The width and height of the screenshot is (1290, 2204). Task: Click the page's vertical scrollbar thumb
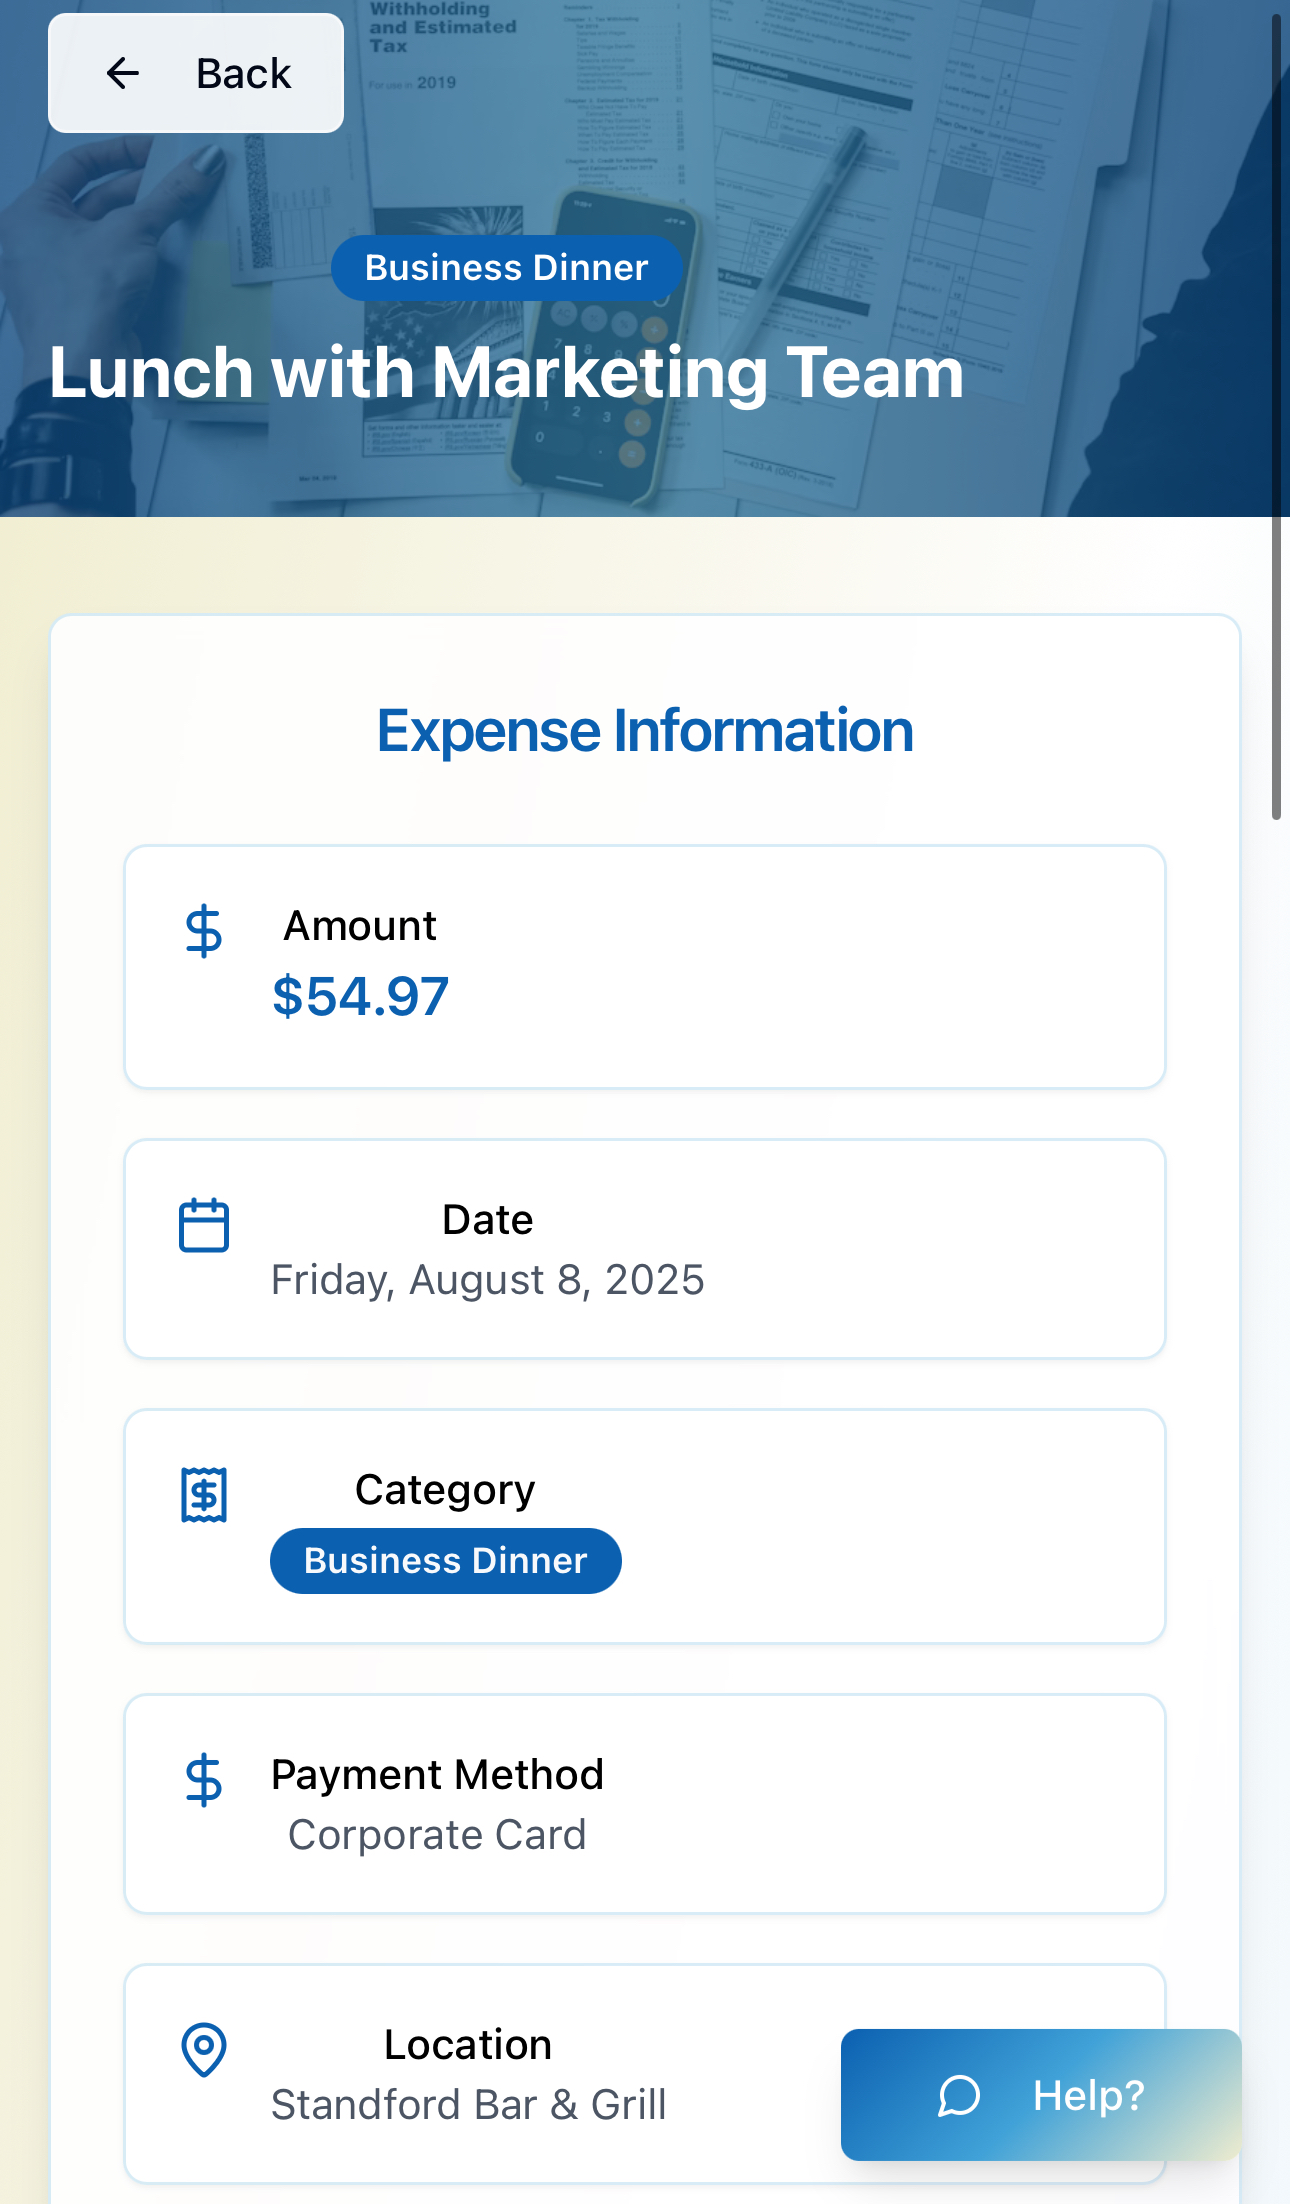coord(1277,420)
